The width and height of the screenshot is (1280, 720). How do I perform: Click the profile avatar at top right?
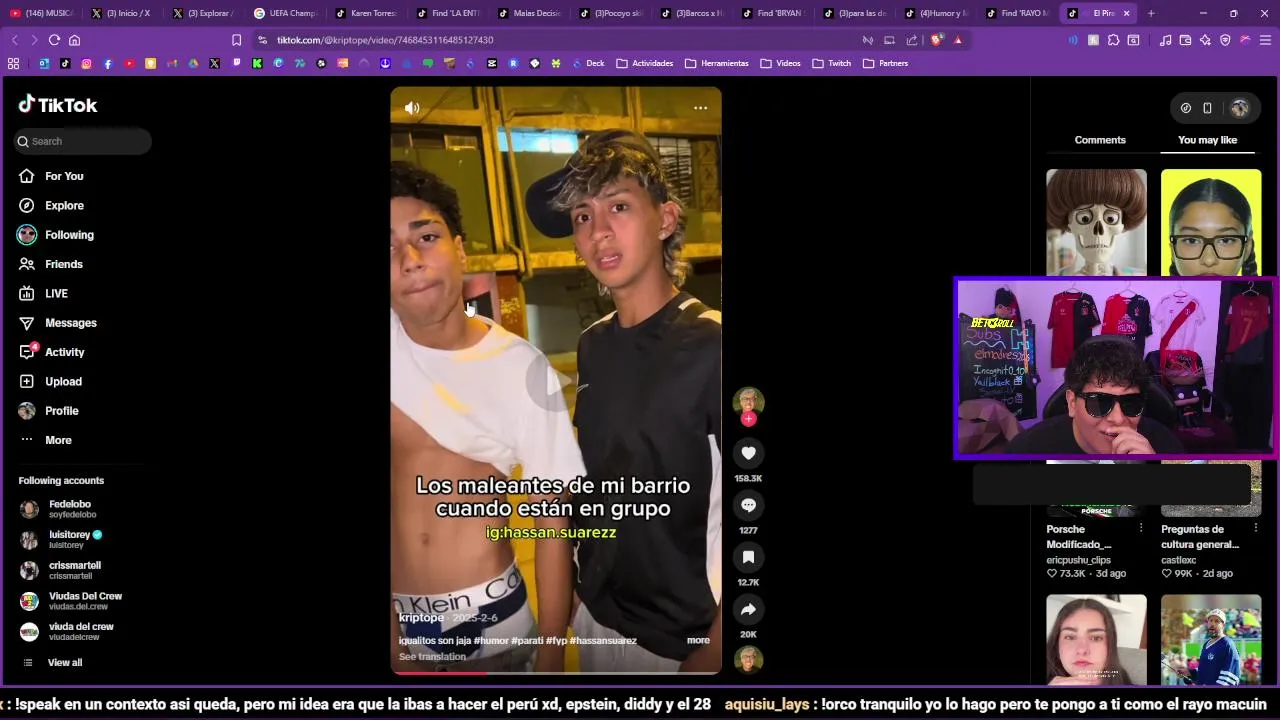tap(1240, 108)
